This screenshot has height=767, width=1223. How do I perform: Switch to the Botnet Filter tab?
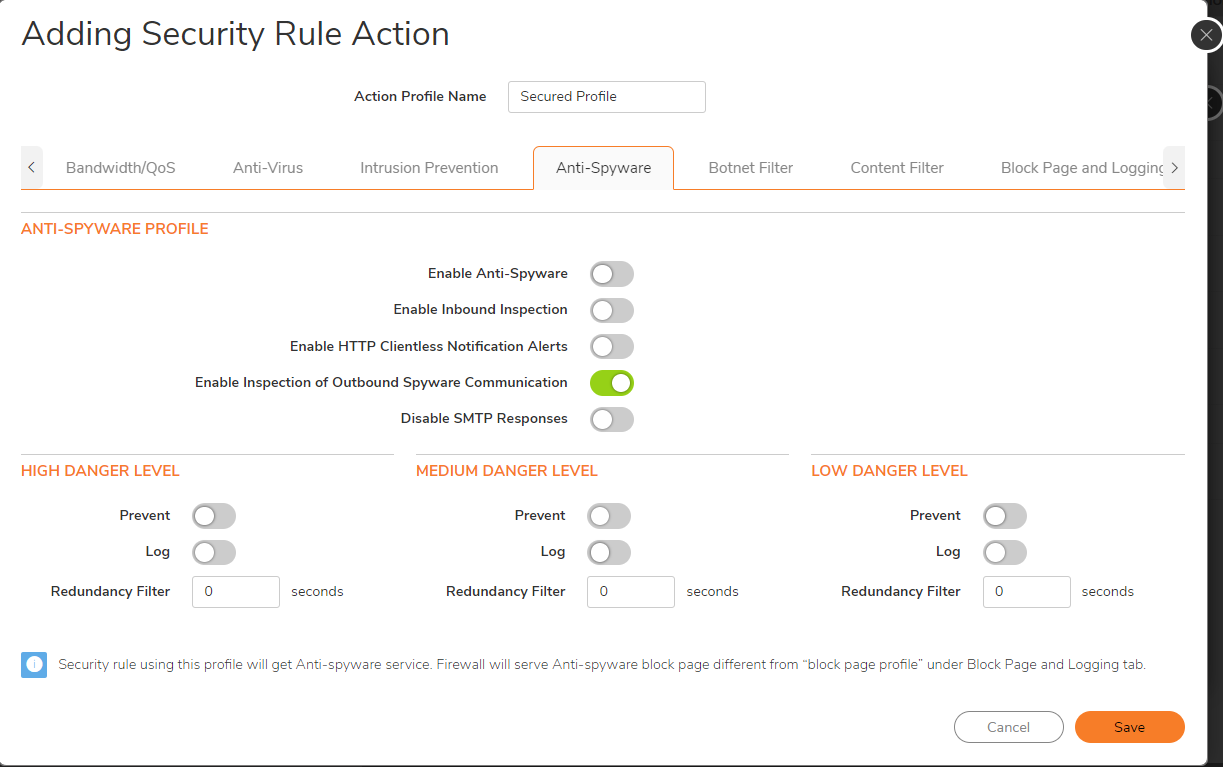[x=750, y=167]
